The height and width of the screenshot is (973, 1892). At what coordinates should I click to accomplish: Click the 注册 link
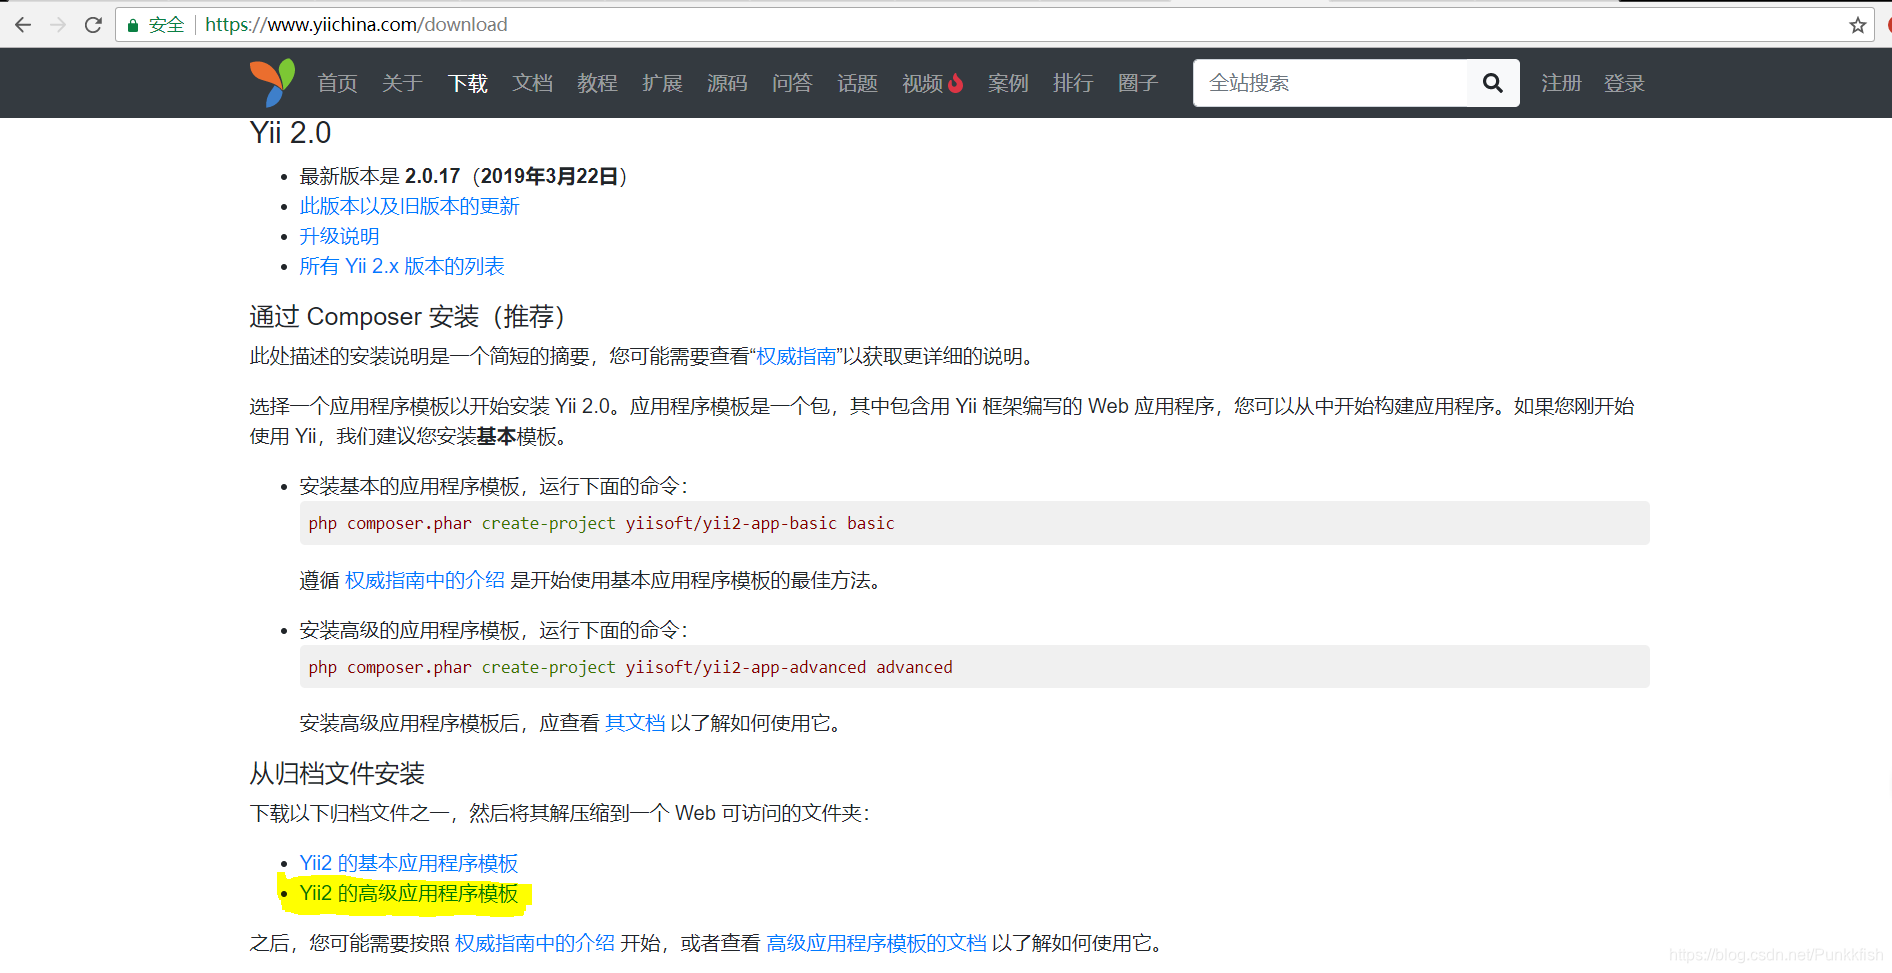[x=1561, y=83]
